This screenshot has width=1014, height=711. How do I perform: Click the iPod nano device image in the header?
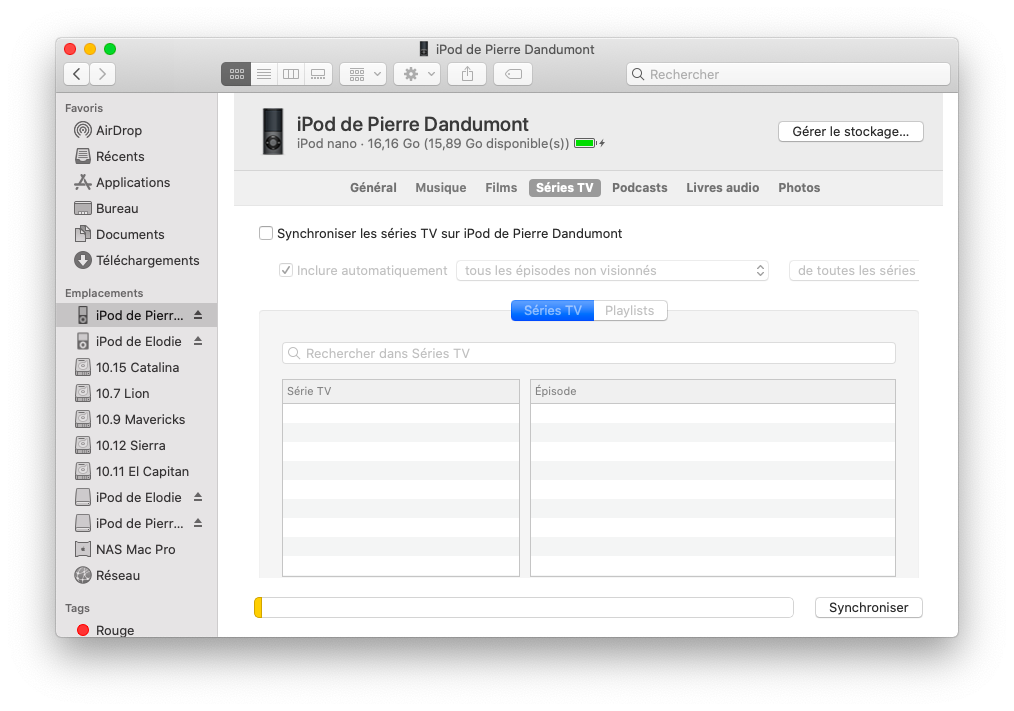pos(273,131)
